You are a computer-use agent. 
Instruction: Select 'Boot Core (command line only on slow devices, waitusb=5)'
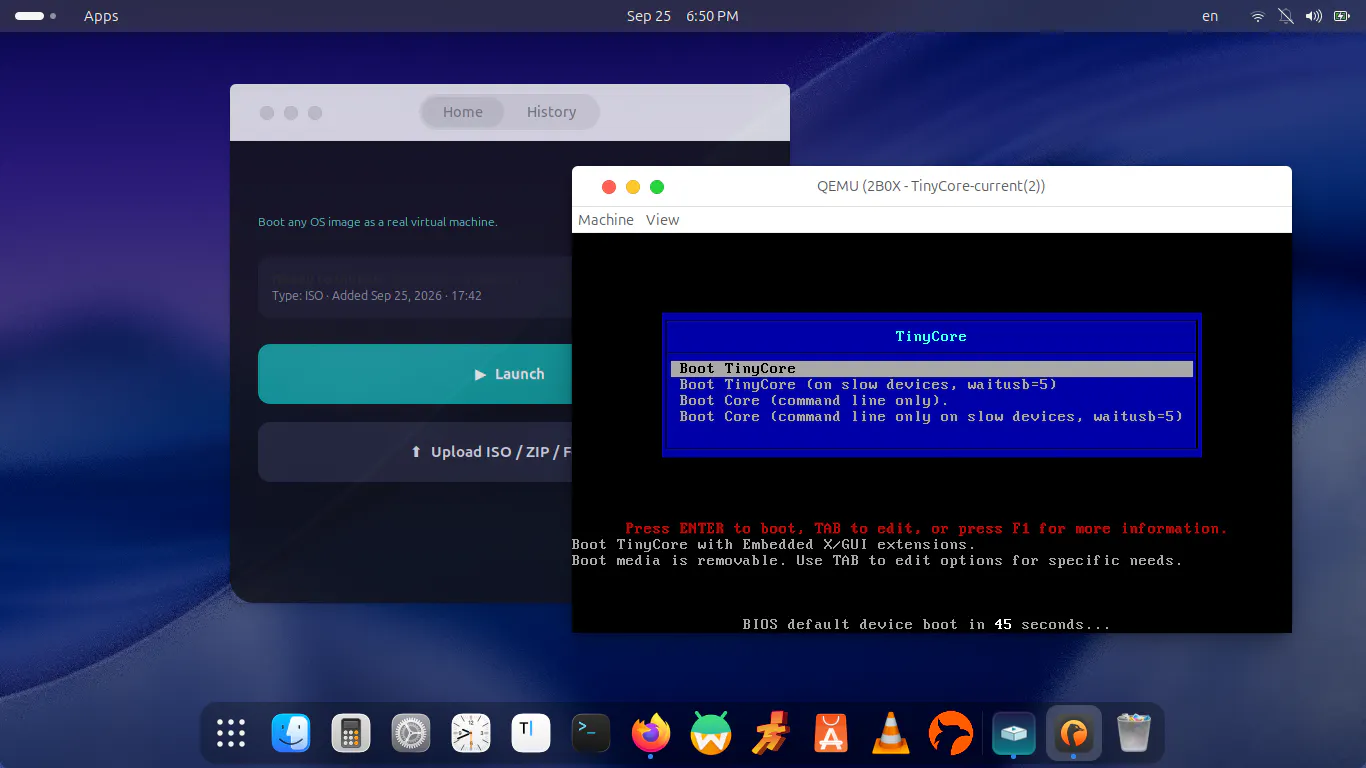pyautogui.click(x=931, y=417)
